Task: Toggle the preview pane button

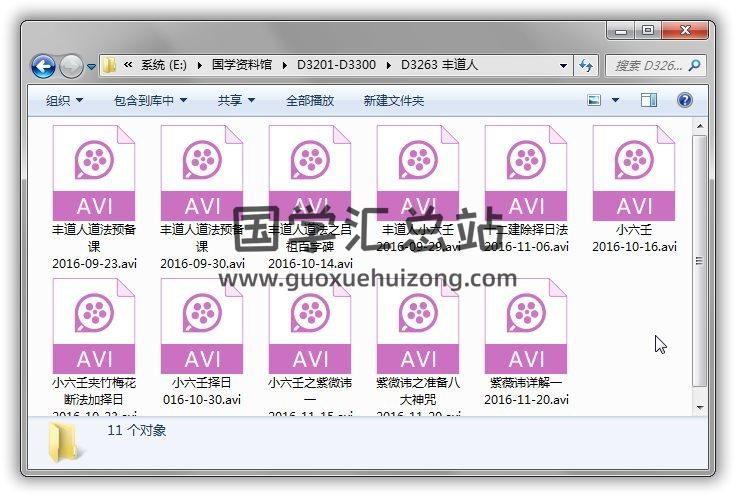Action: (x=649, y=100)
